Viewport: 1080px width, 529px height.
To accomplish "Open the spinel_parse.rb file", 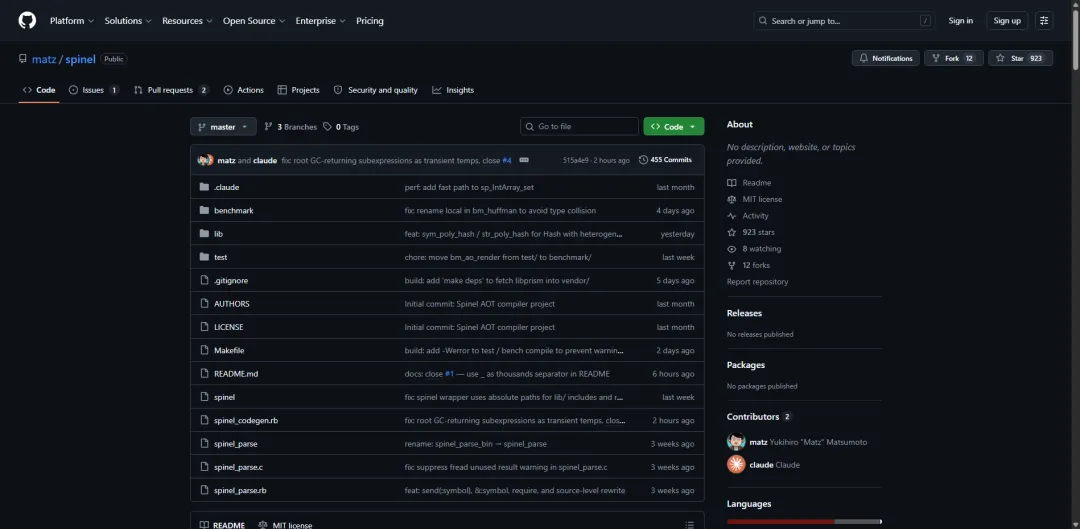I will 240,490.
